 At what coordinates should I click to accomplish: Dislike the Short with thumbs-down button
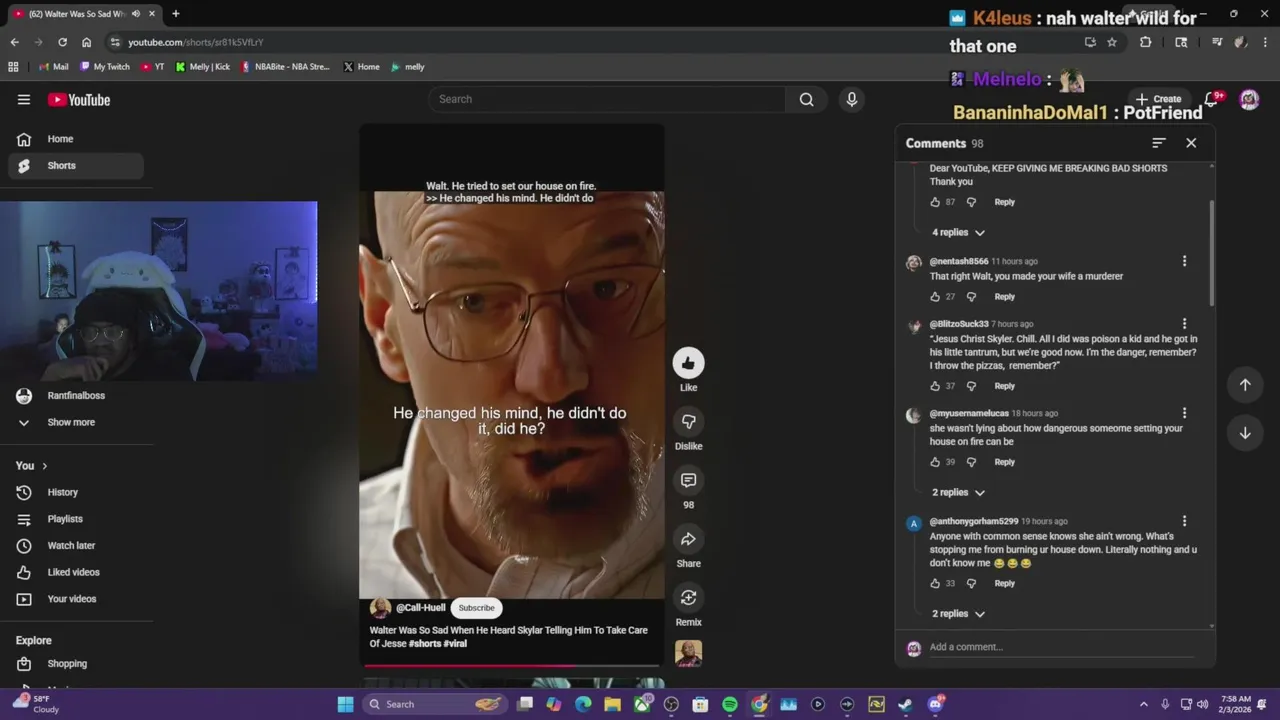tap(688, 422)
